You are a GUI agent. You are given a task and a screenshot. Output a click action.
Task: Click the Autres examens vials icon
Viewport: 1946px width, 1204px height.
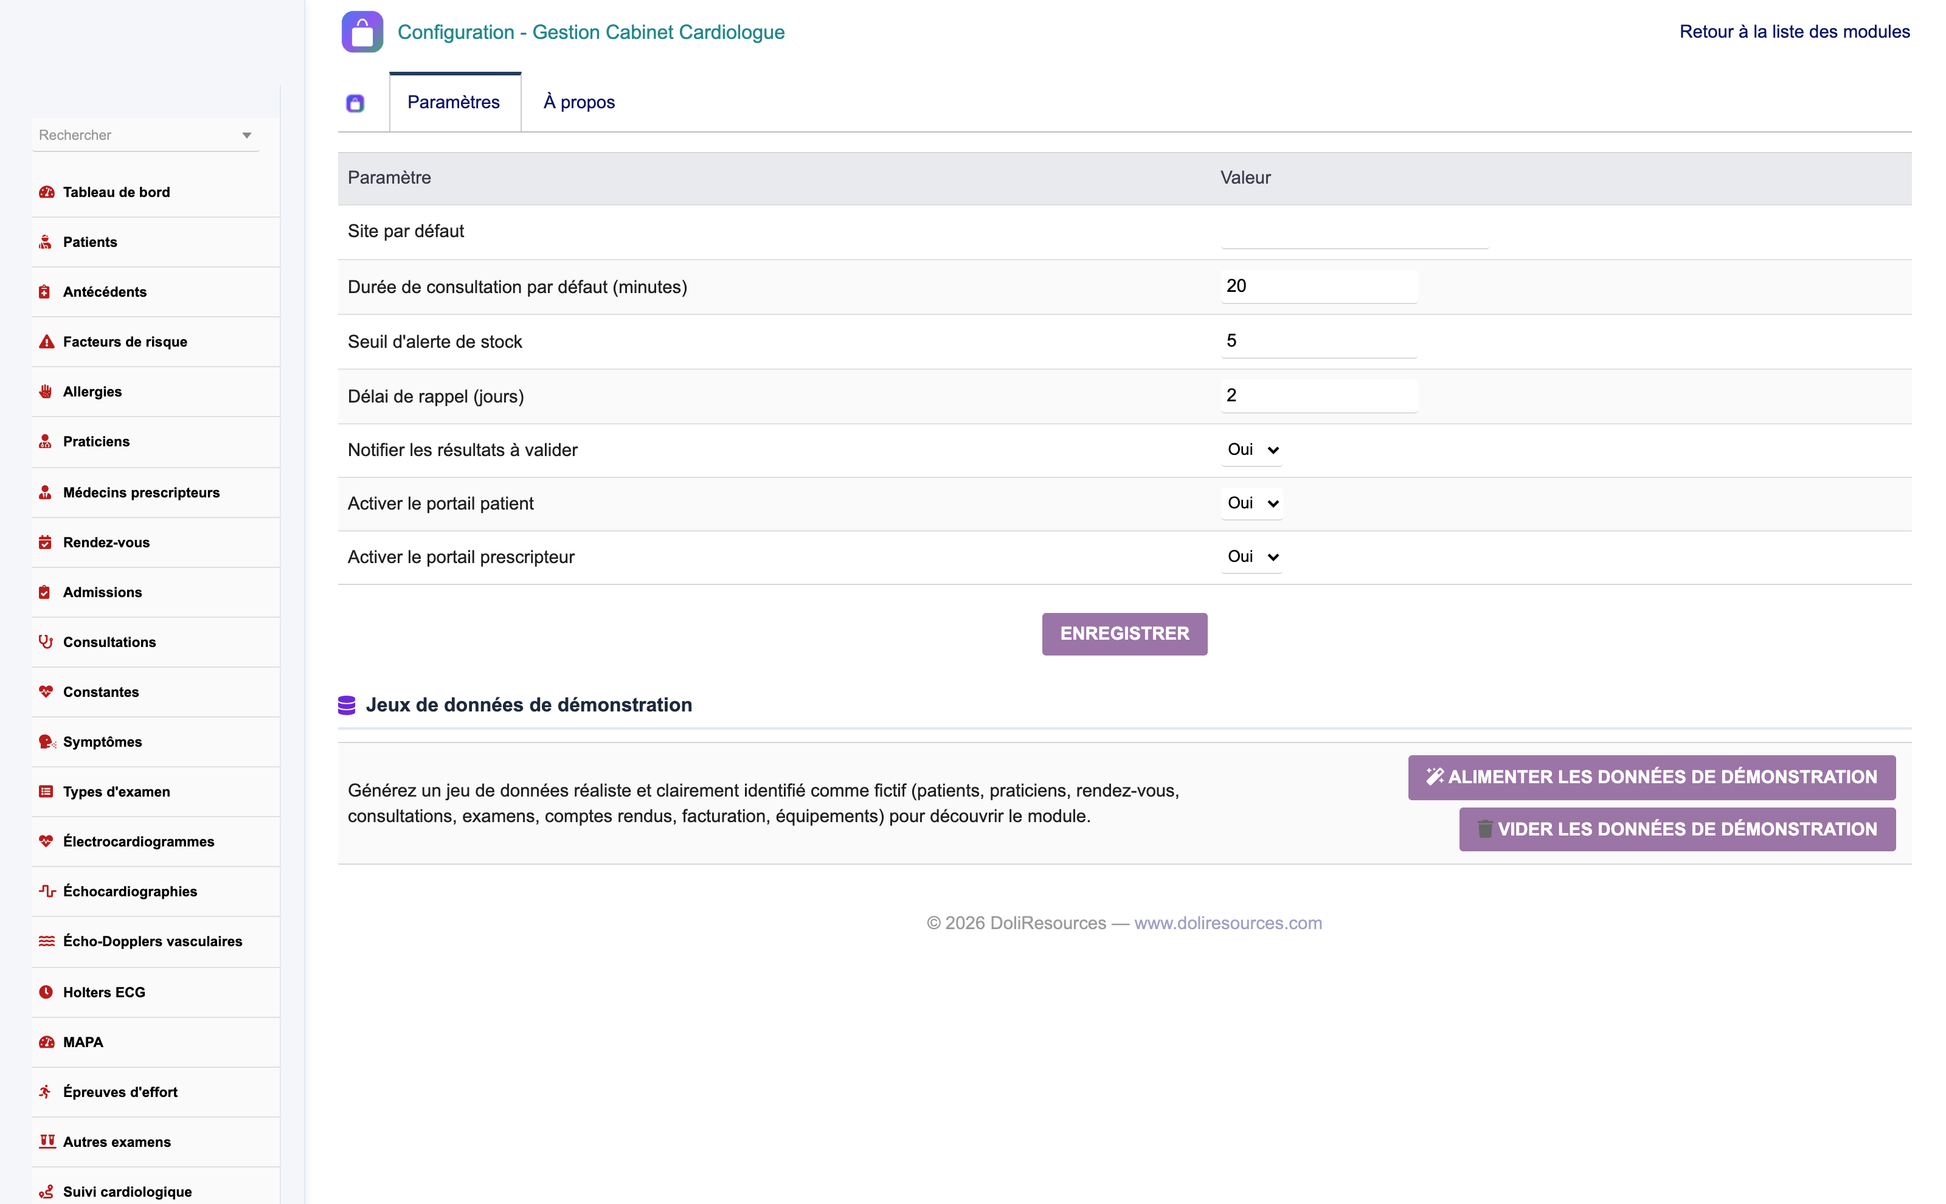pos(46,1142)
